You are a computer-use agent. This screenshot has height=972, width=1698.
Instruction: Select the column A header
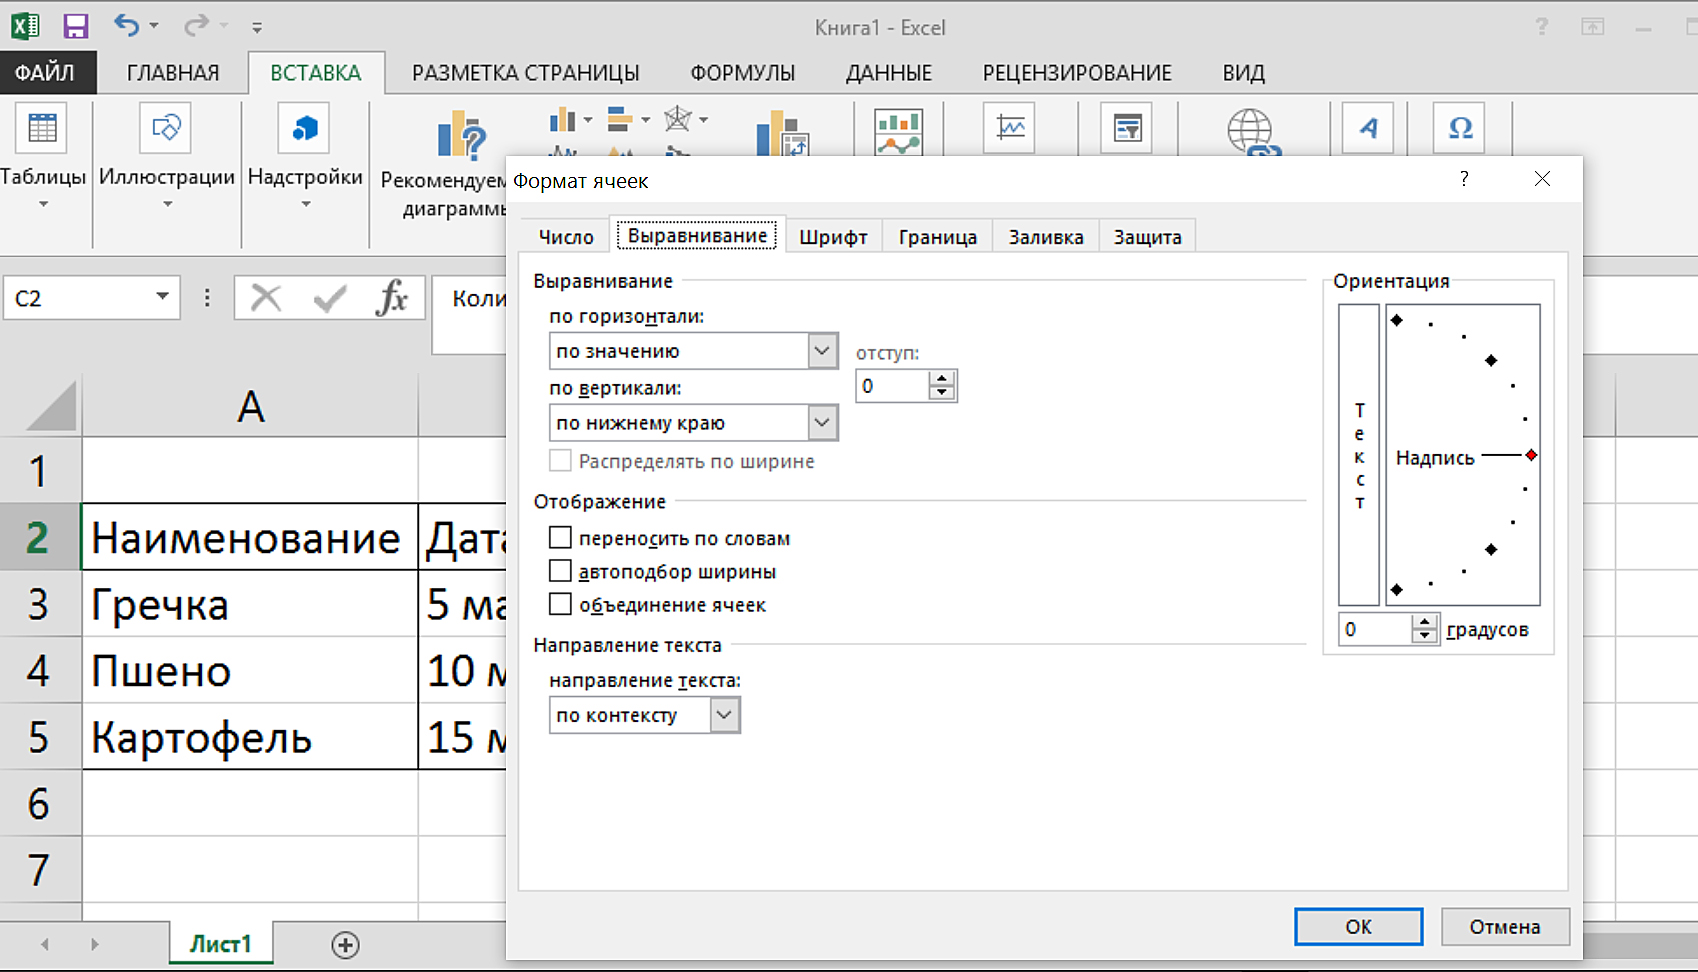point(250,405)
